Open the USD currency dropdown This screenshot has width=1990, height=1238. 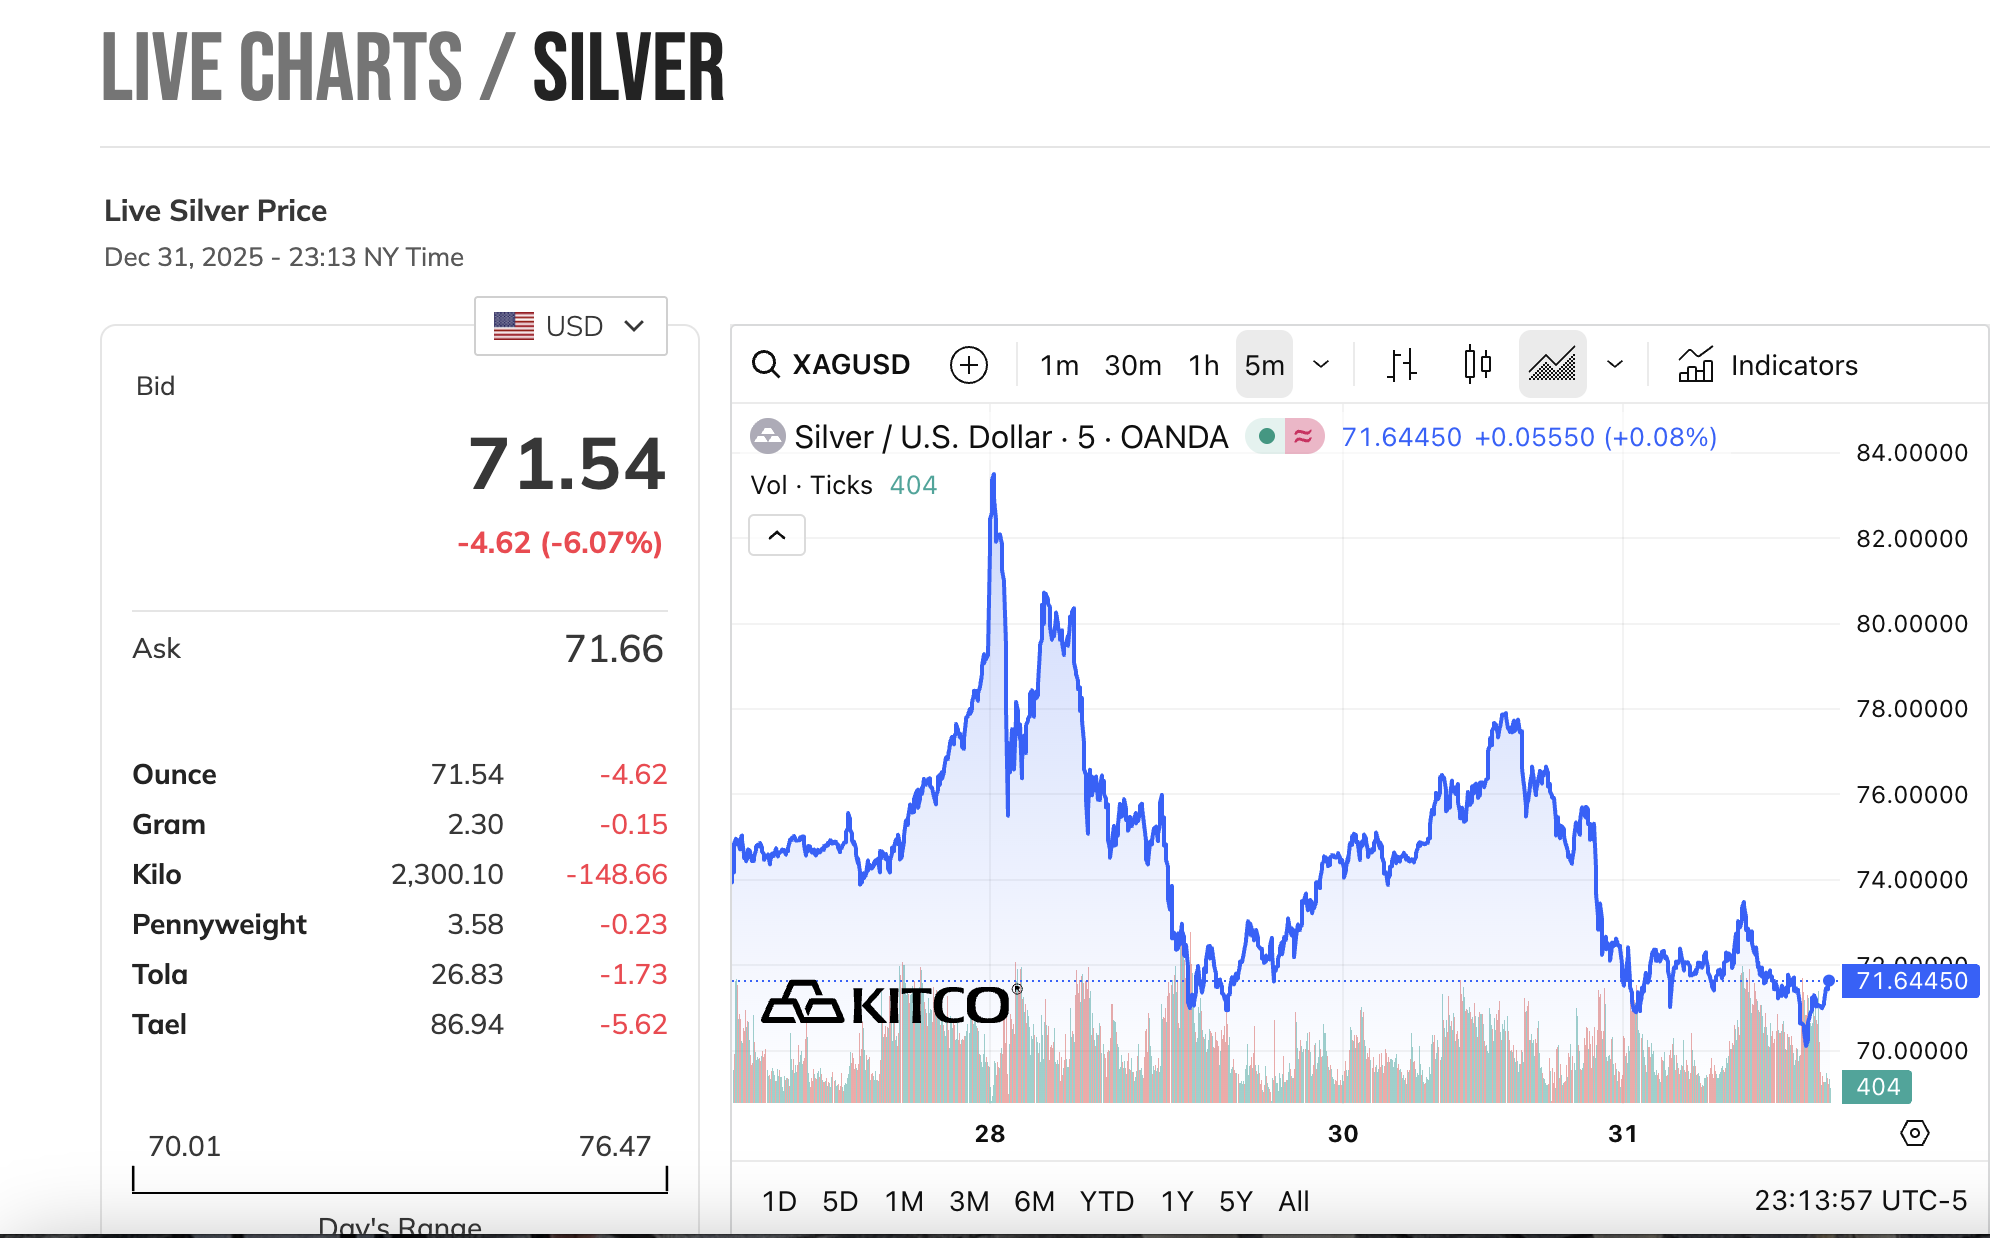click(570, 326)
